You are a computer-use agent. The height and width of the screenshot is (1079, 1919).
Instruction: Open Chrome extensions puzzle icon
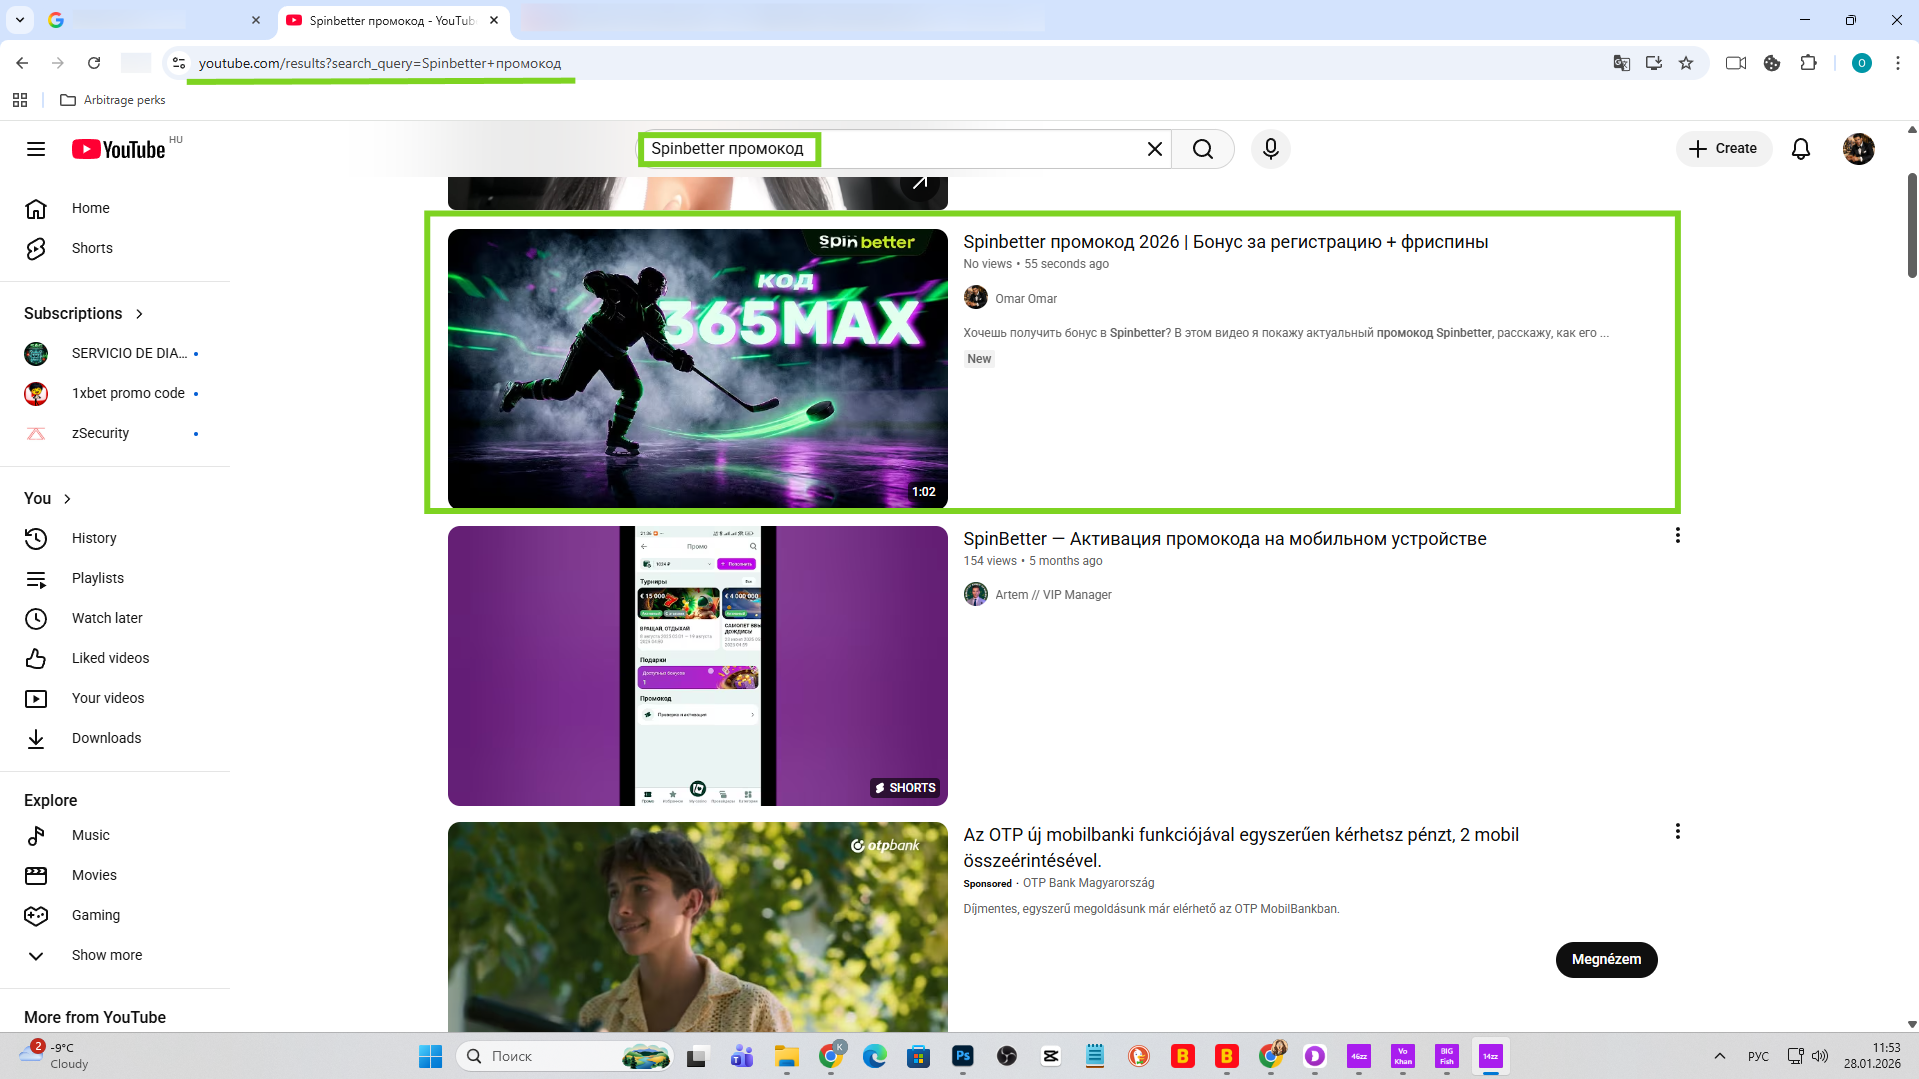pyautogui.click(x=1808, y=63)
